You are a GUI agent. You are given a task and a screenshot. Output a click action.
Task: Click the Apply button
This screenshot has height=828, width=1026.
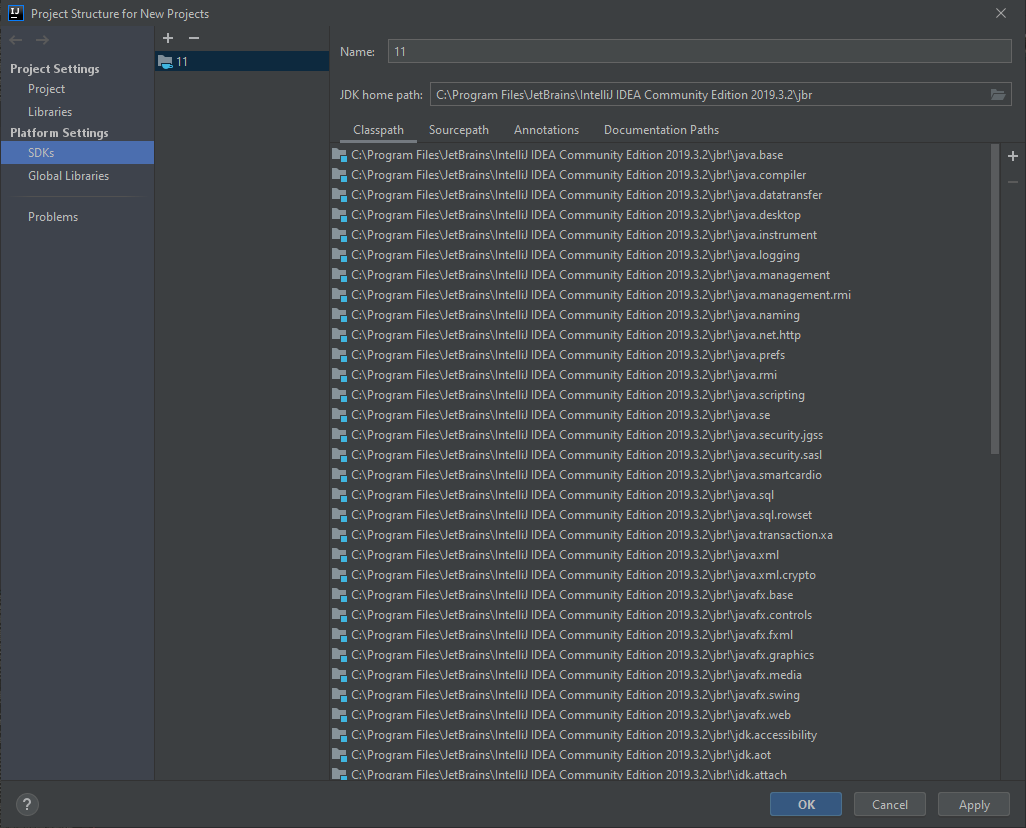point(974,804)
